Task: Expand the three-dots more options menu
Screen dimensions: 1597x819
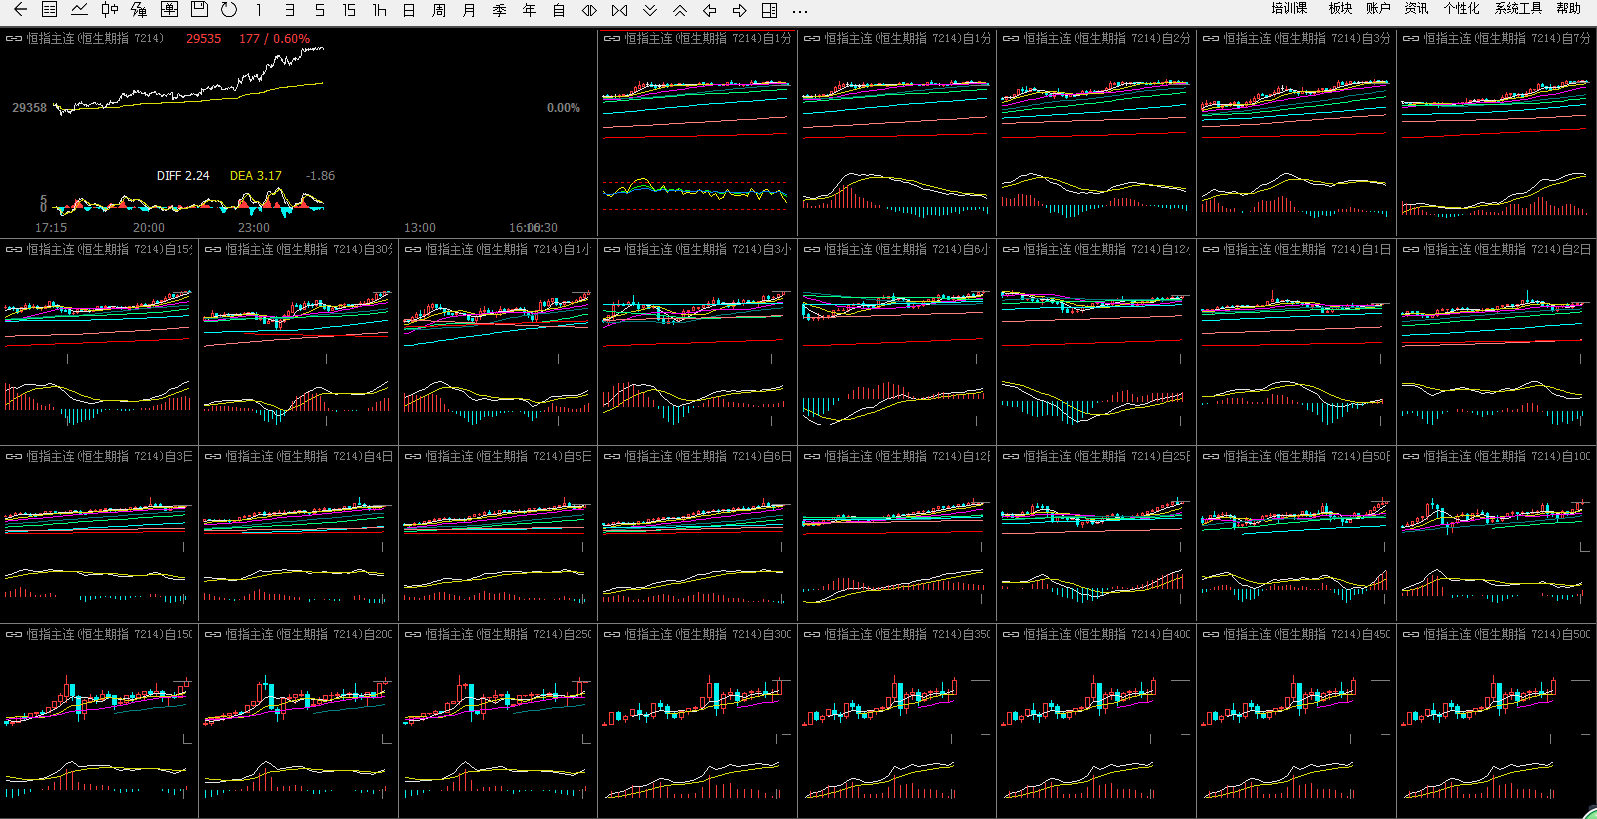Action: [x=799, y=10]
